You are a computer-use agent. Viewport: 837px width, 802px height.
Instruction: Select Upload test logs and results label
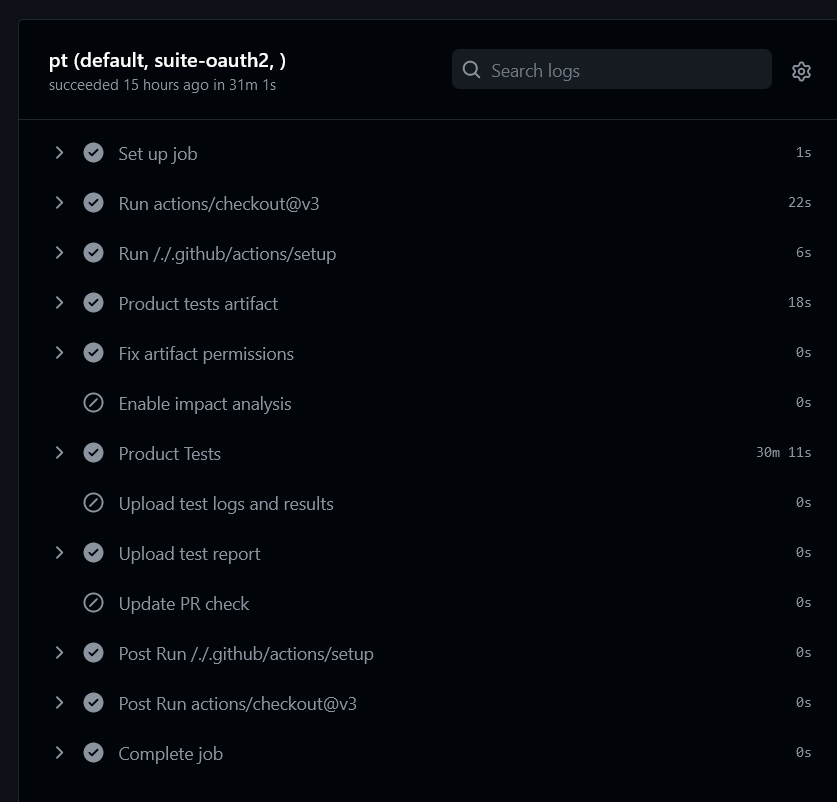pos(226,504)
